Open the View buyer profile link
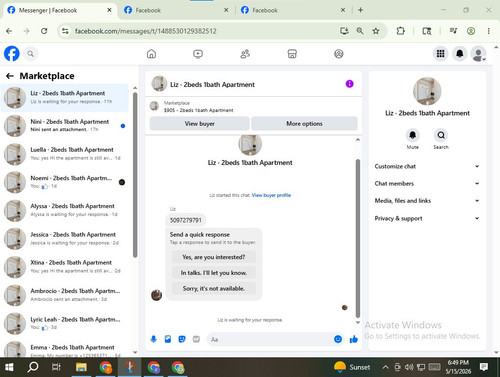Screen dimensions: 500x377 click(271, 195)
